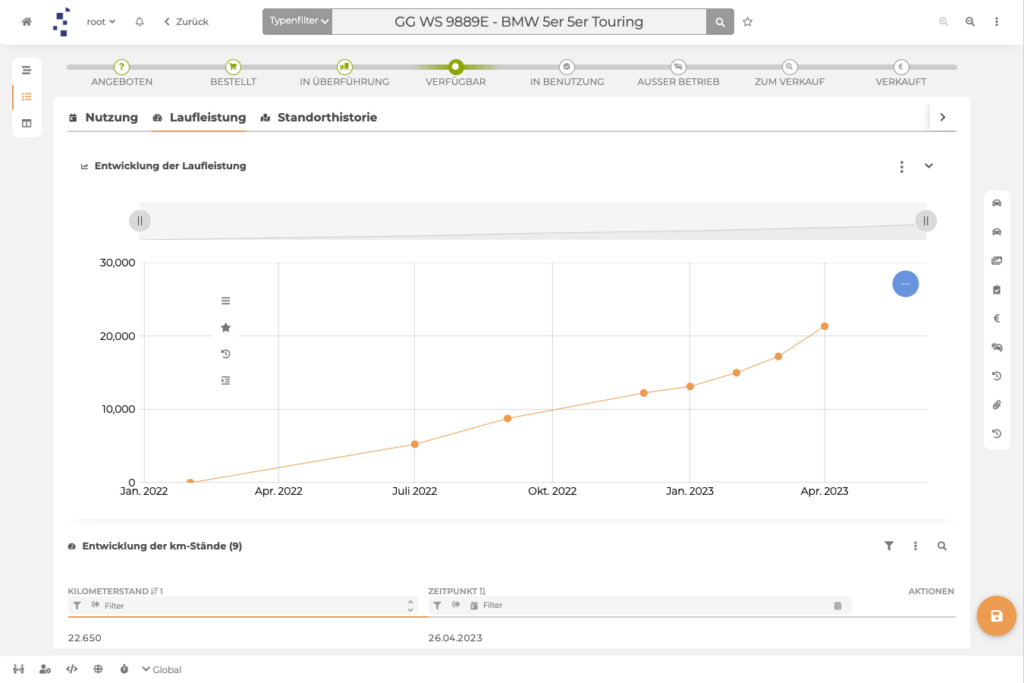
Task: Click the right range slider handle
Action: coord(925,221)
